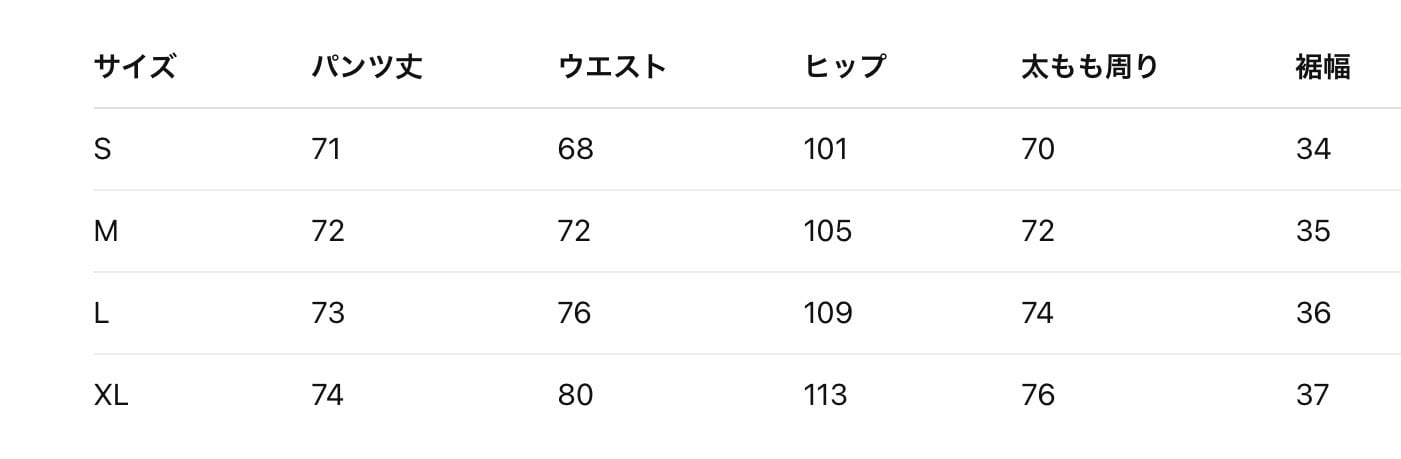
Task: Click hip value 109
Action: (x=828, y=313)
